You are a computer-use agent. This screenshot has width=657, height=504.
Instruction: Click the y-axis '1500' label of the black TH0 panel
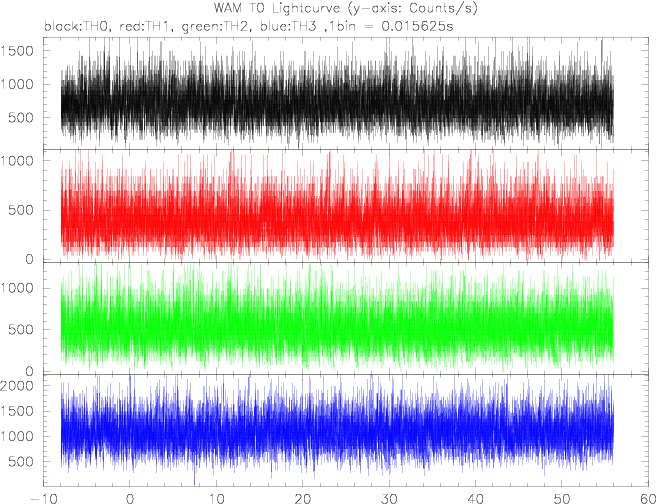click(x=17, y=51)
